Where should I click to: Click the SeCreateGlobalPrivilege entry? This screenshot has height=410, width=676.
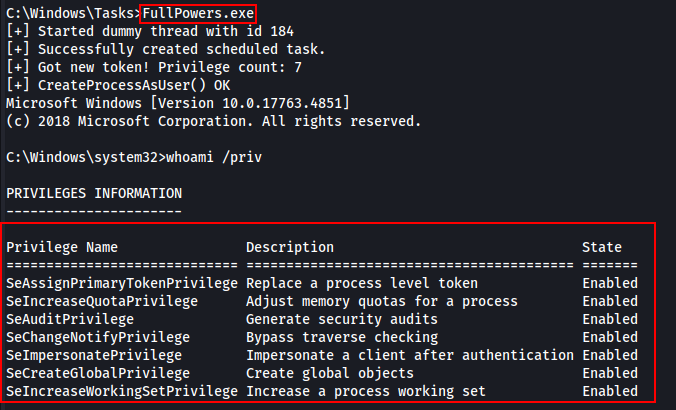click(98, 373)
